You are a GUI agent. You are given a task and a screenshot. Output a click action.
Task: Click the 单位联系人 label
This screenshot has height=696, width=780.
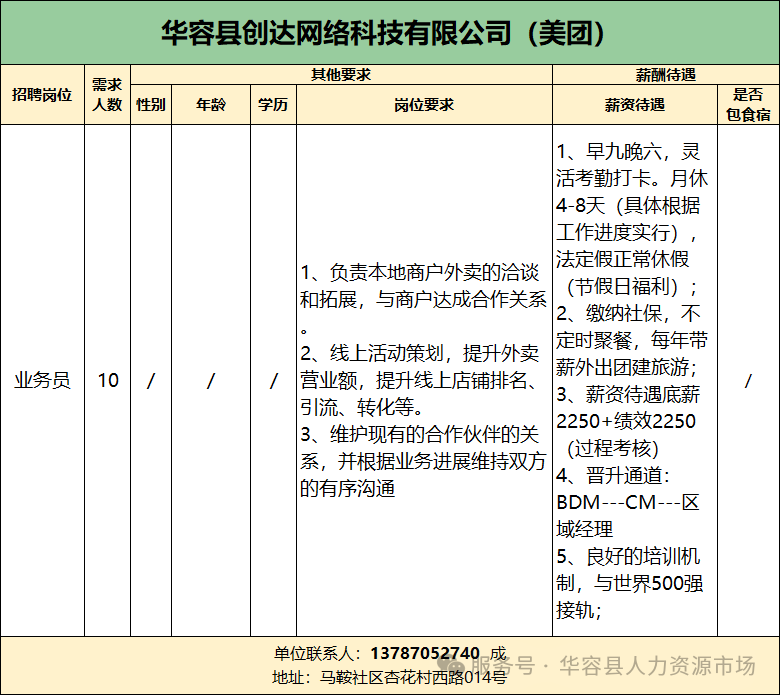pos(316,653)
